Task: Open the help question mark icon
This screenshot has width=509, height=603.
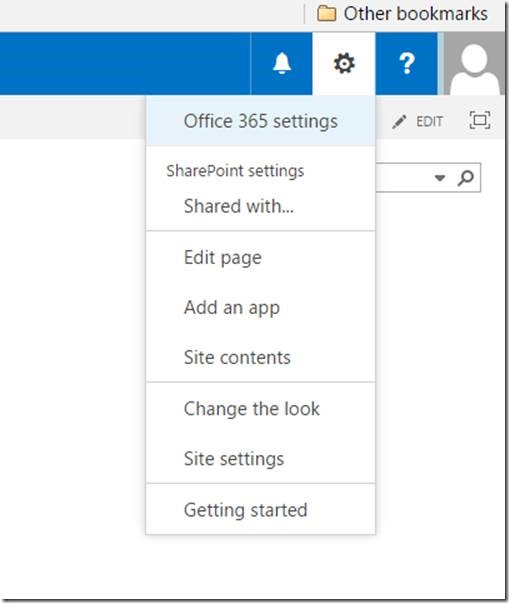Action: 407,63
